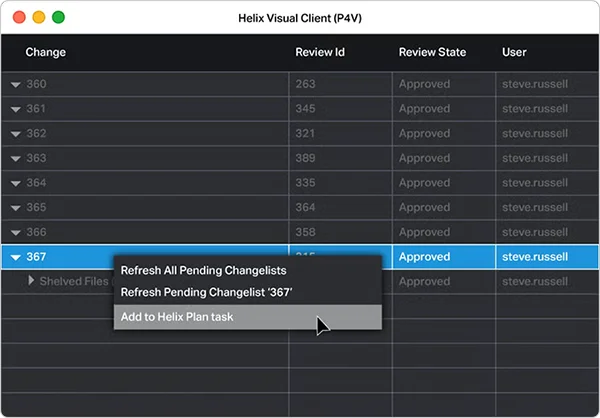Screen dimensions: 600x418
Task: Select the changelist 365 row
Action: (x=300, y=207)
